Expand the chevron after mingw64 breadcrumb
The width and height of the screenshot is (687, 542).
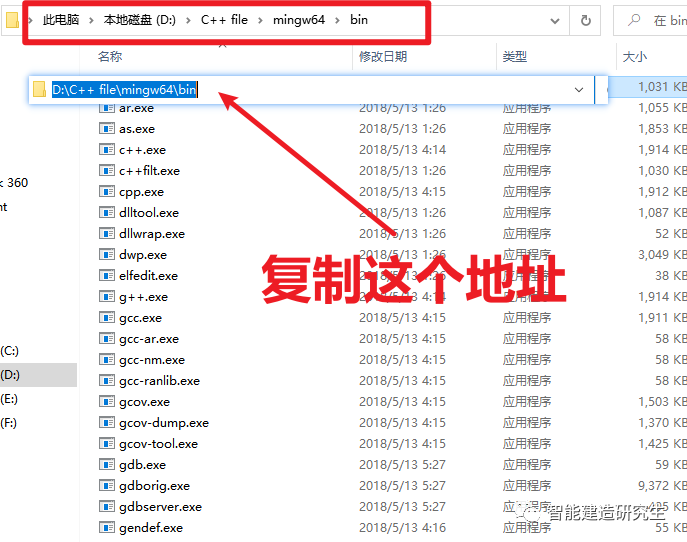tap(337, 20)
